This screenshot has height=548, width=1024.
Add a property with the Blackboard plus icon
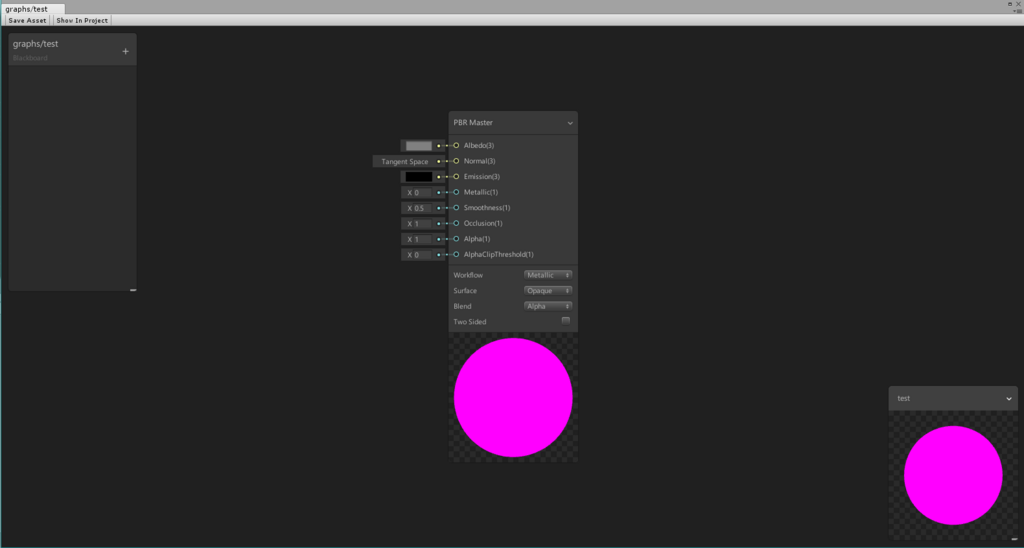pyautogui.click(x=125, y=52)
